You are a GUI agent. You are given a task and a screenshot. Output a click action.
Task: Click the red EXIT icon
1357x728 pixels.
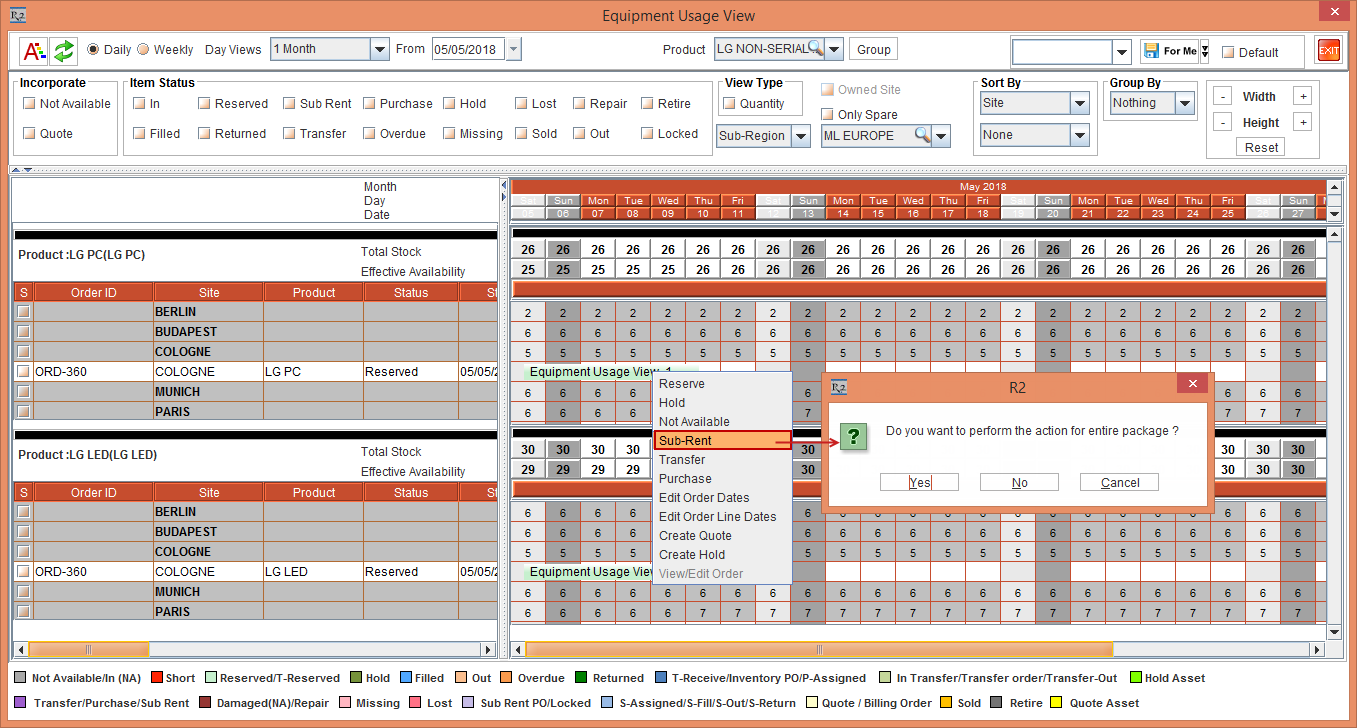[x=1328, y=51]
